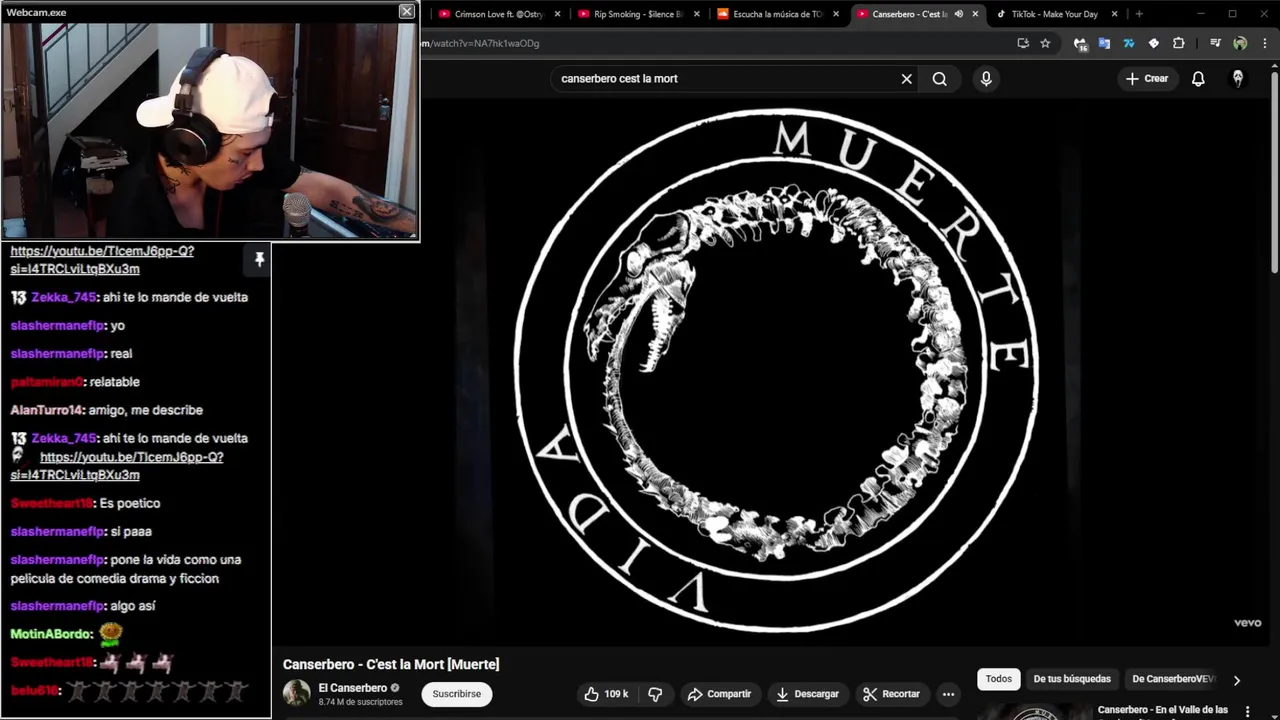This screenshot has width=1280, height=720.
Task: Close the Webcam.exe window
Action: click(x=406, y=11)
